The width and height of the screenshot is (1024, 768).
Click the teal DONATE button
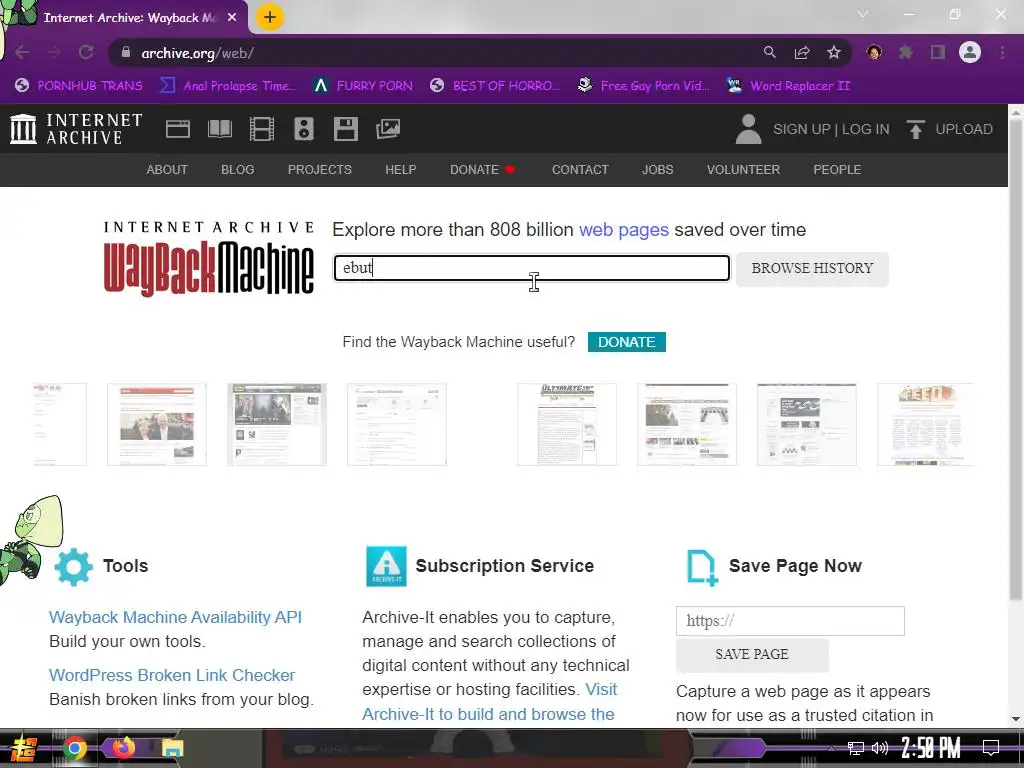click(626, 342)
